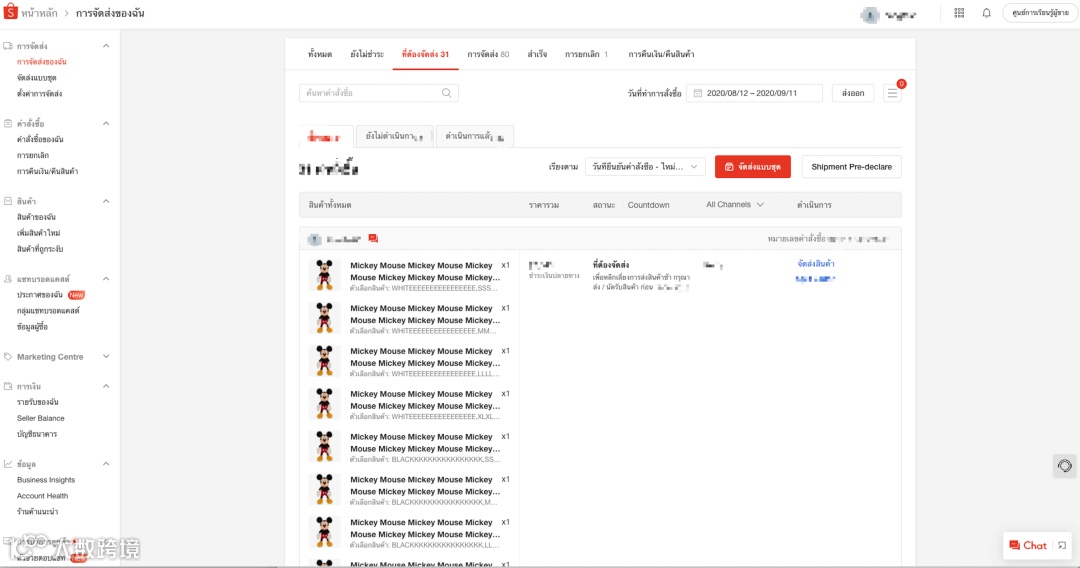The height and width of the screenshot is (568, 1080).
Task: Select ที่ต้องจัดส่ง 31 tab
Action: (425, 54)
